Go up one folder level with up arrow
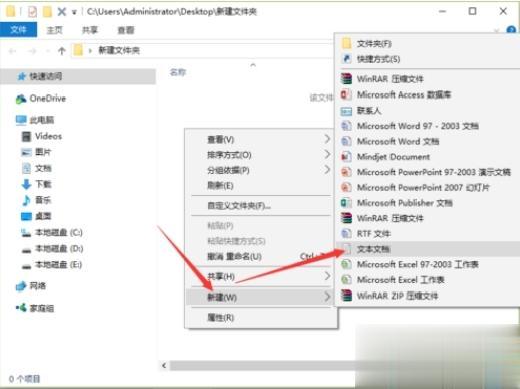The image size is (520, 389). pos(61,51)
